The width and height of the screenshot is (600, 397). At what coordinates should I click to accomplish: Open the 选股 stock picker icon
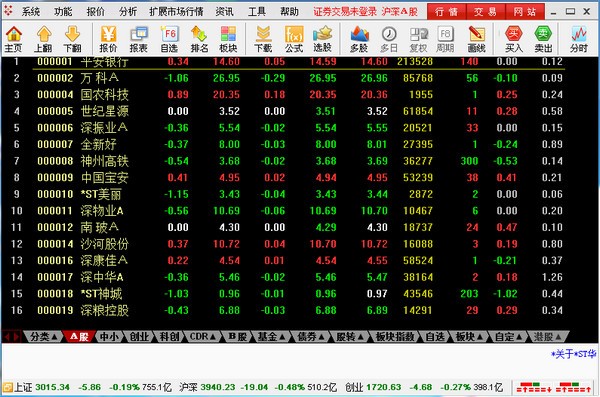pos(323,39)
